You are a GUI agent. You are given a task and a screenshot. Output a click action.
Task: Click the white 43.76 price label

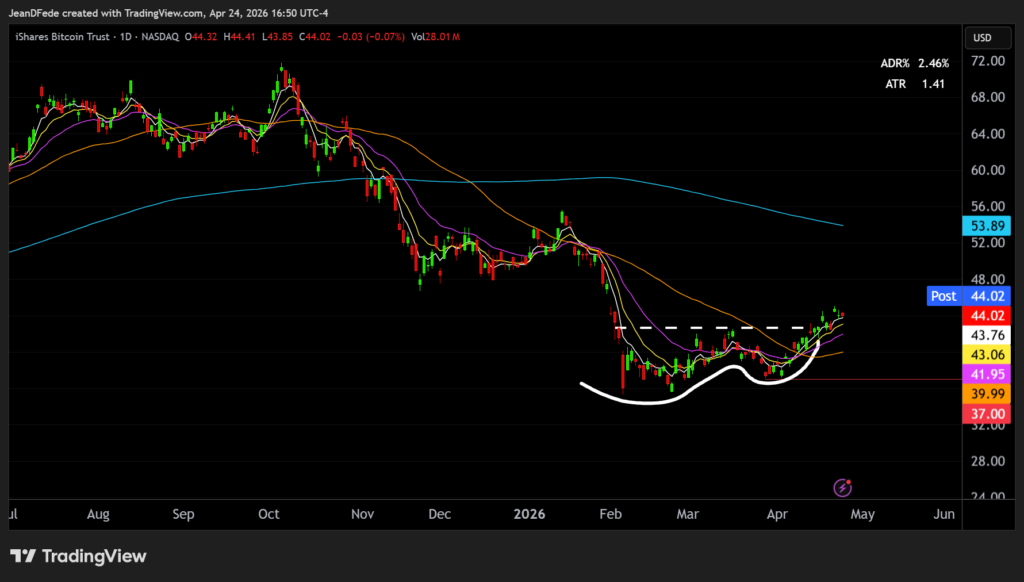pyautogui.click(x=986, y=335)
